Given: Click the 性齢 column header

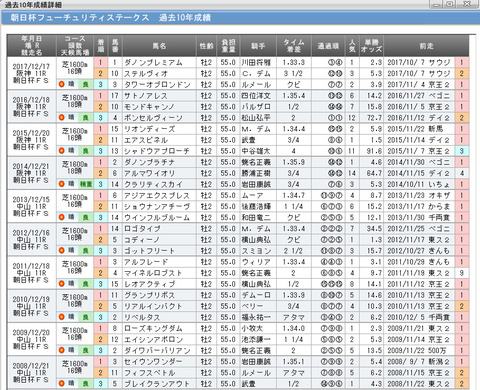Looking at the screenshot, I should pos(206,46).
